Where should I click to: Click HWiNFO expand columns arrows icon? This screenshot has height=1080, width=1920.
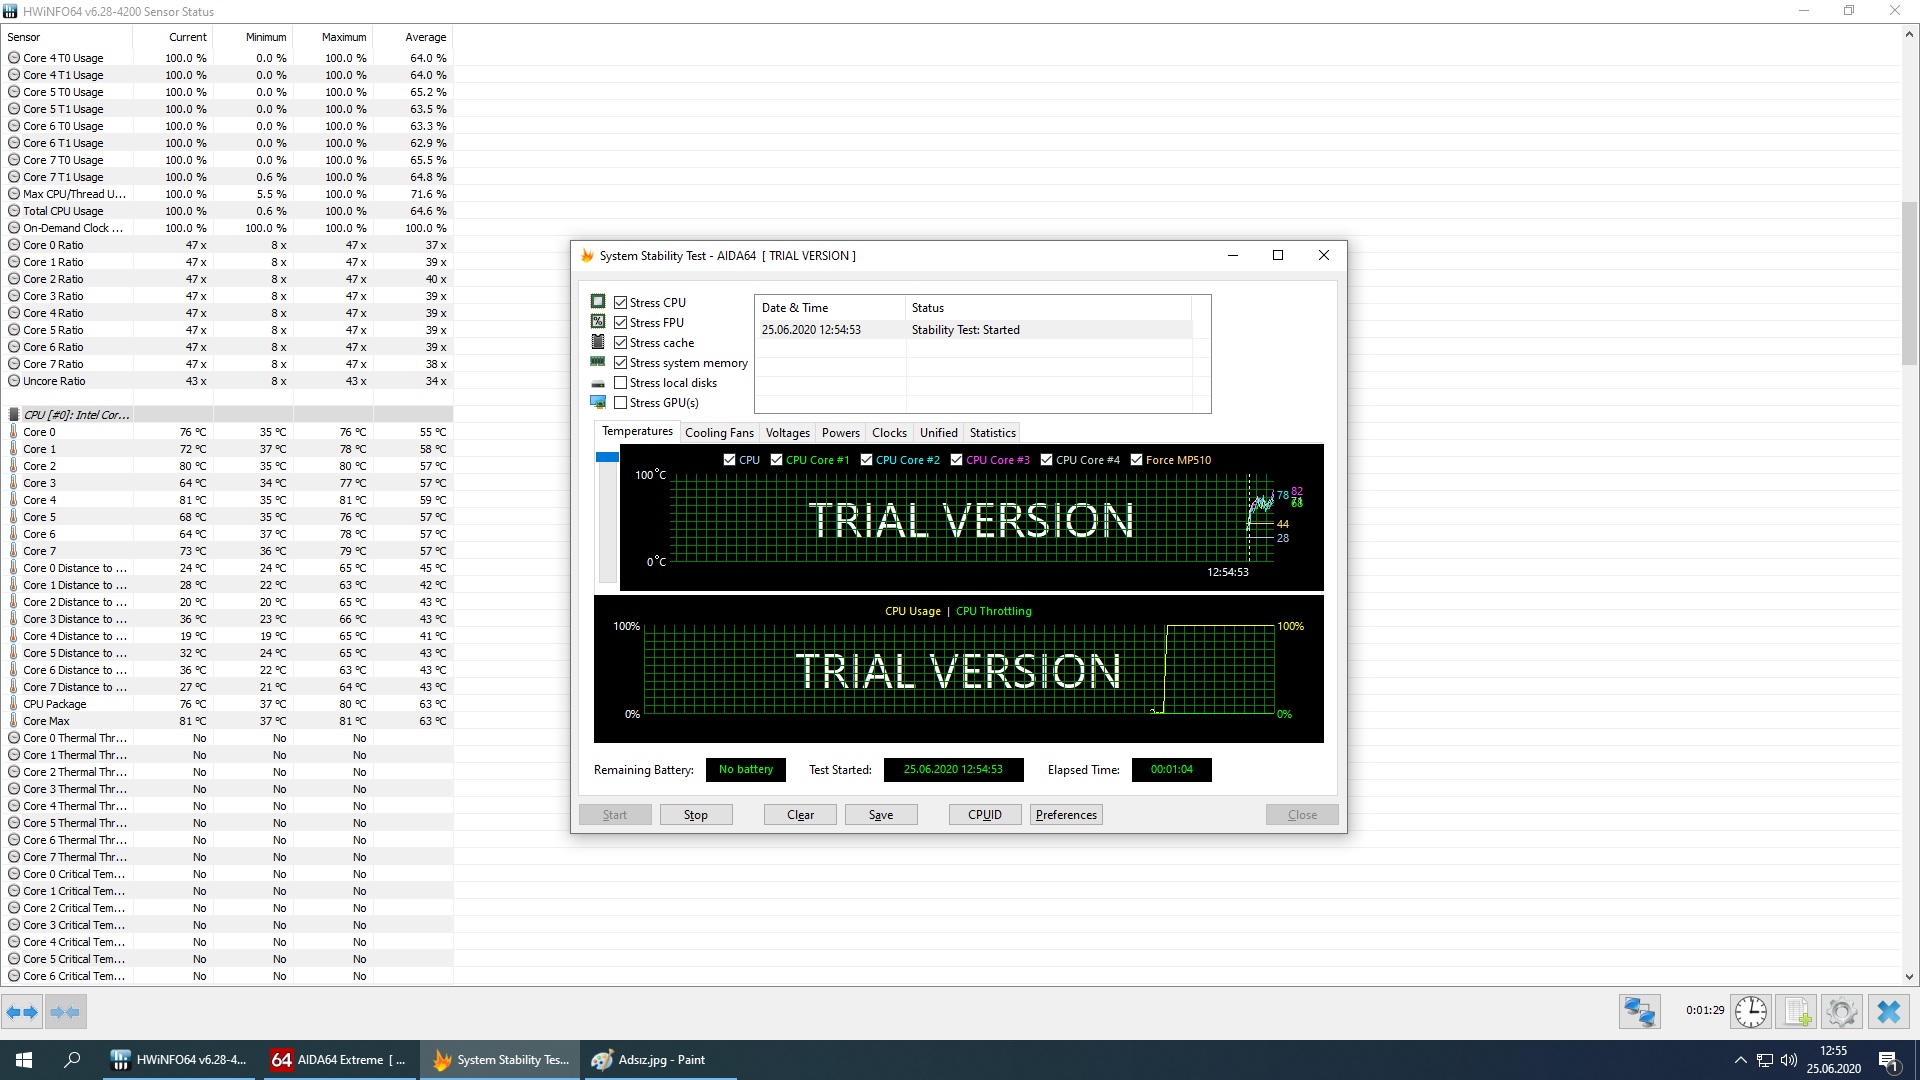[x=22, y=1012]
